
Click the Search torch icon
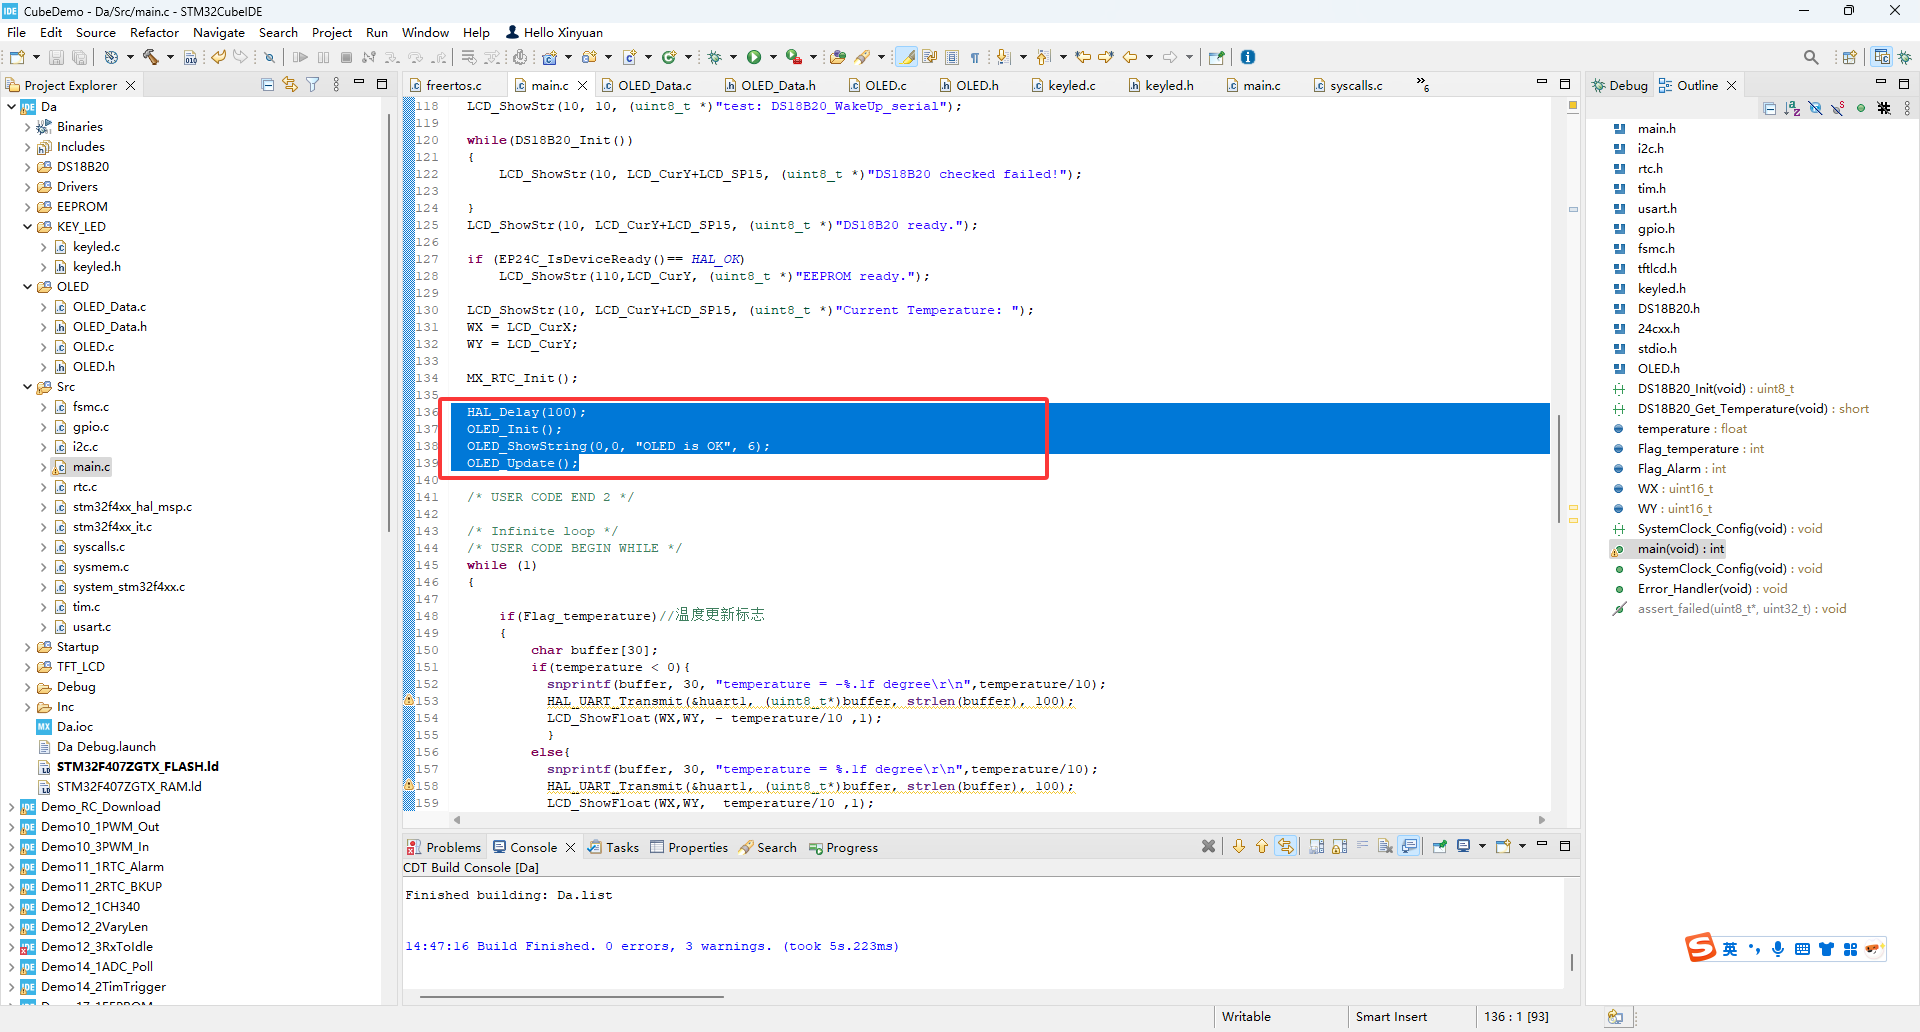[862, 57]
